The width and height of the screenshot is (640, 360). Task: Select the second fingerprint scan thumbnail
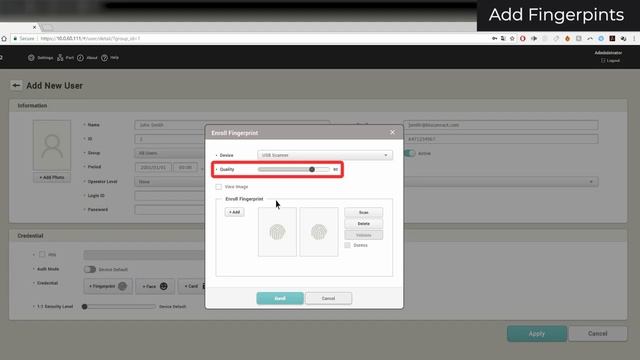pos(319,232)
